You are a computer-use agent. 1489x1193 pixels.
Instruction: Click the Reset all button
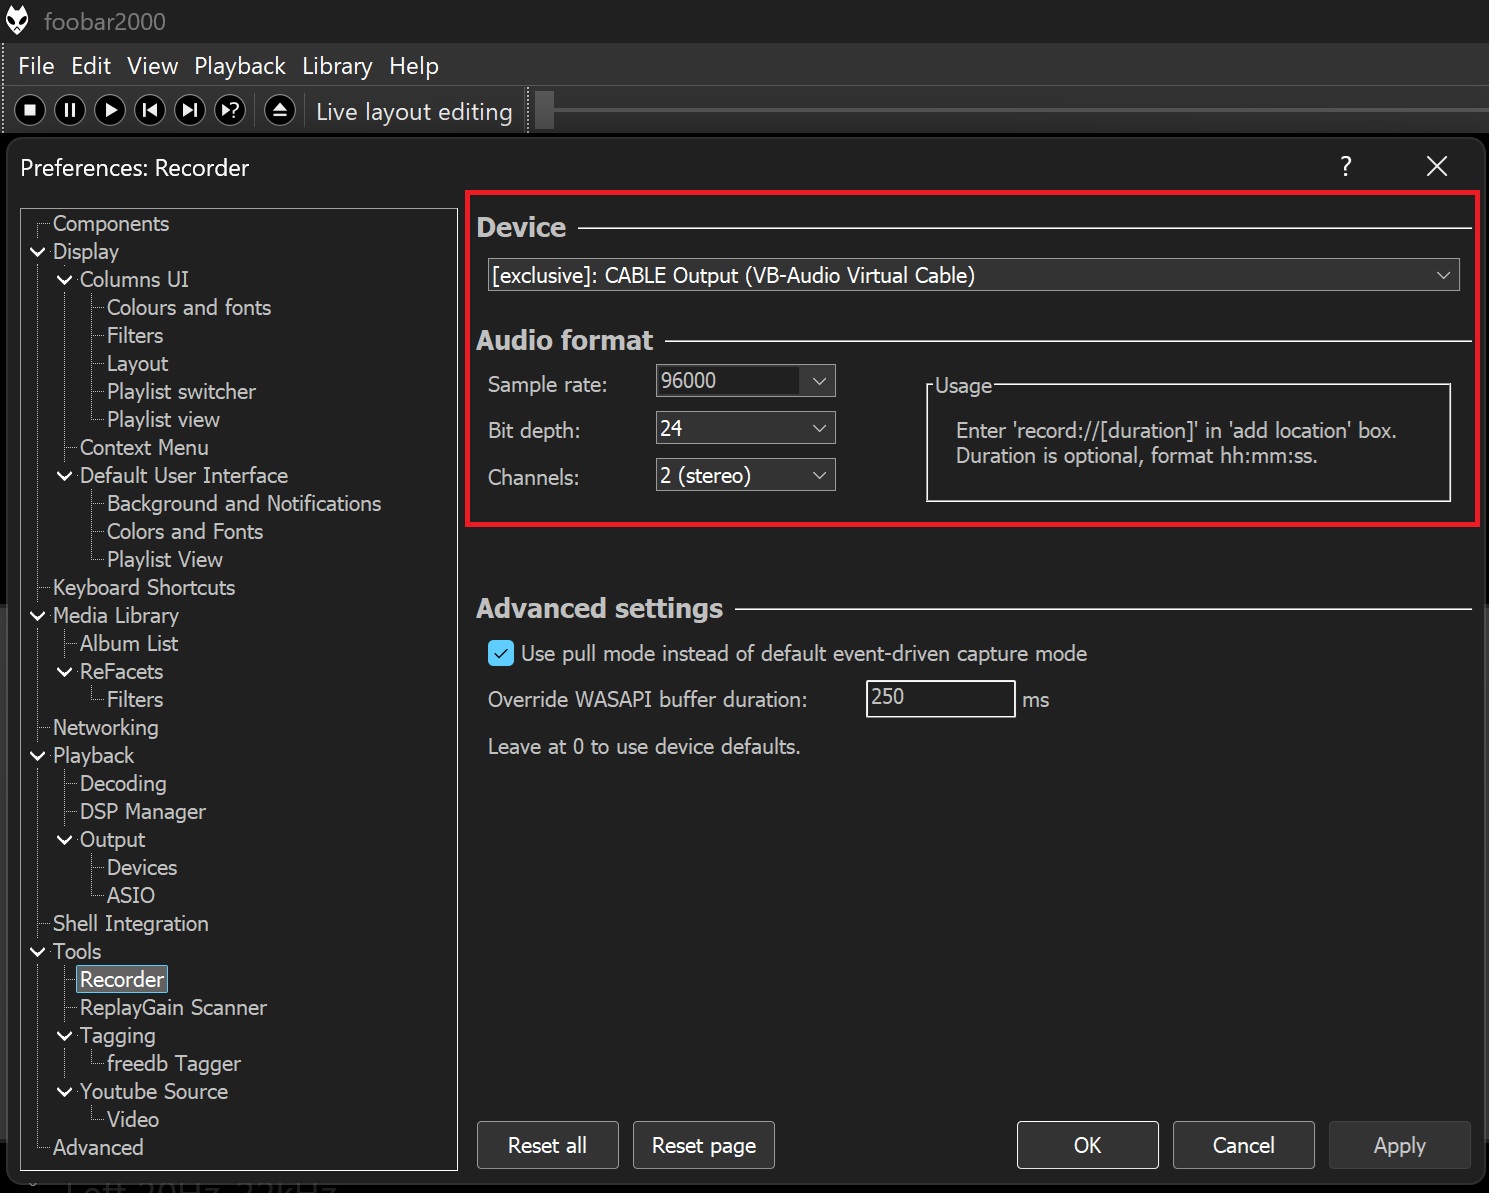coord(547,1145)
